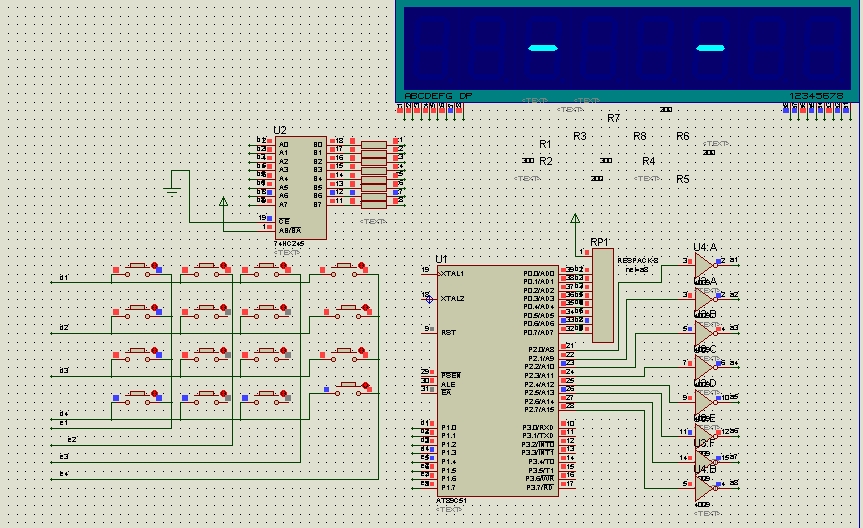Click the RP1 resistor pack component
This screenshot has height=528, width=863.
[602, 295]
